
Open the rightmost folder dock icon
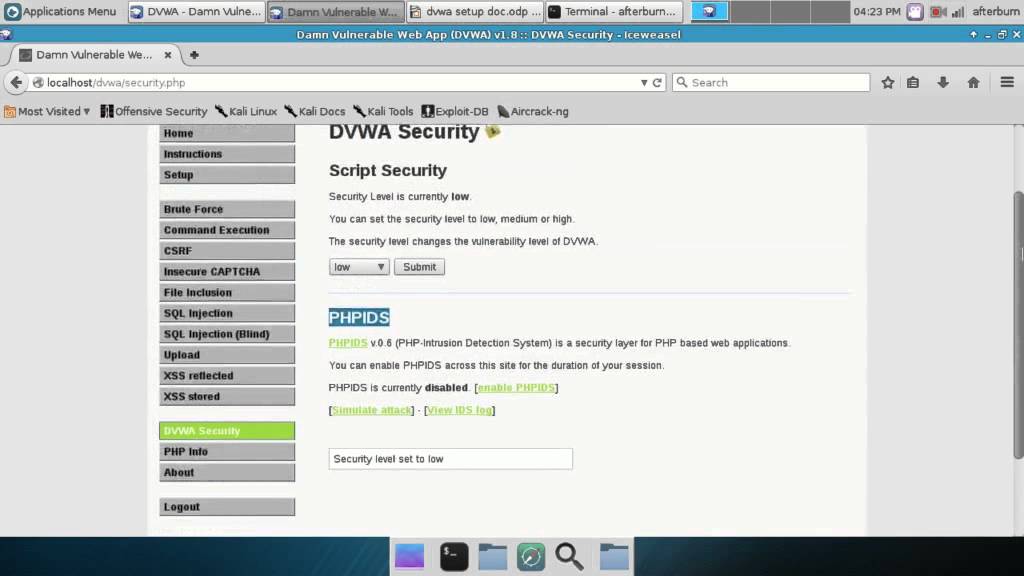[x=614, y=556]
